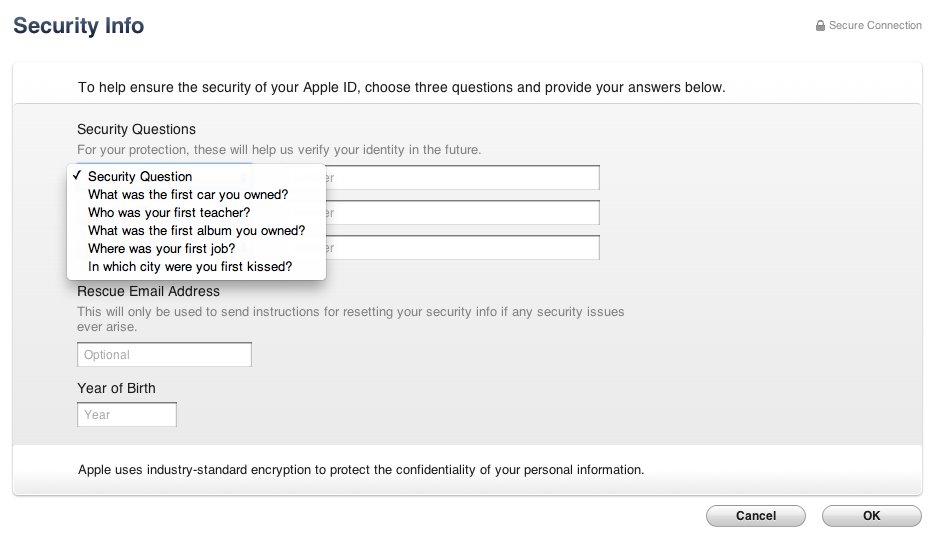Click the Optional rescue email field

pyautogui.click(x=164, y=354)
